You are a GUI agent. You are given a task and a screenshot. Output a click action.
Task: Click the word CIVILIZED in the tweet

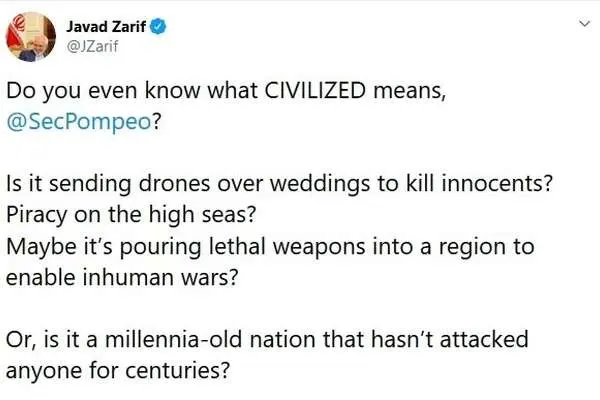tap(315, 90)
